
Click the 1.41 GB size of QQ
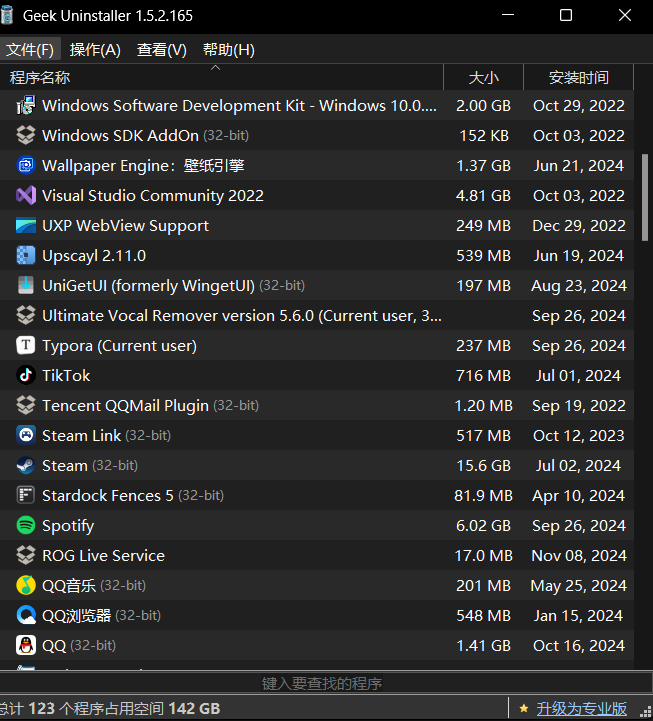click(x=483, y=645)
